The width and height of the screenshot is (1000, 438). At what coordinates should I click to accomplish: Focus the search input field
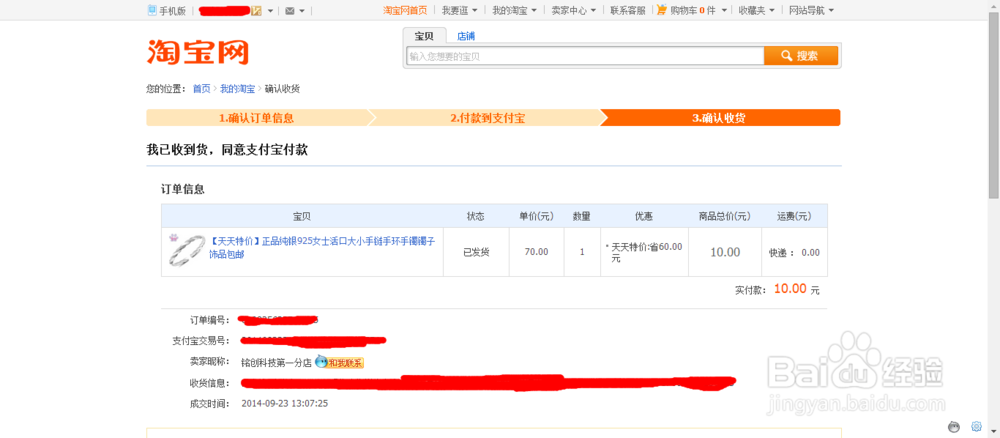[585, 56]
